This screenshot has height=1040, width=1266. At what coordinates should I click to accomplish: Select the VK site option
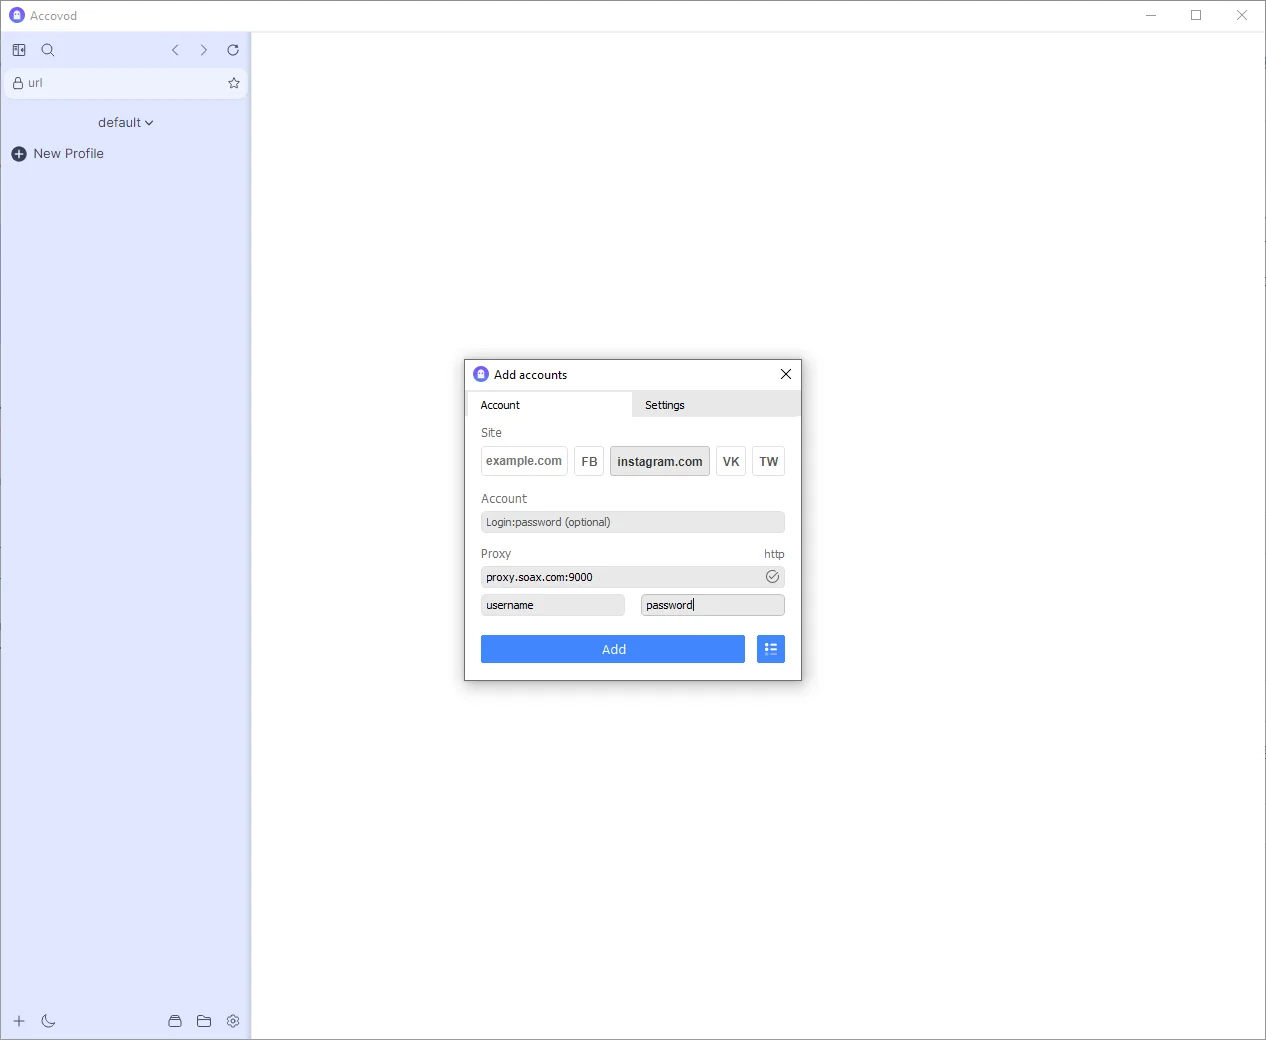[x=731, y=461]
